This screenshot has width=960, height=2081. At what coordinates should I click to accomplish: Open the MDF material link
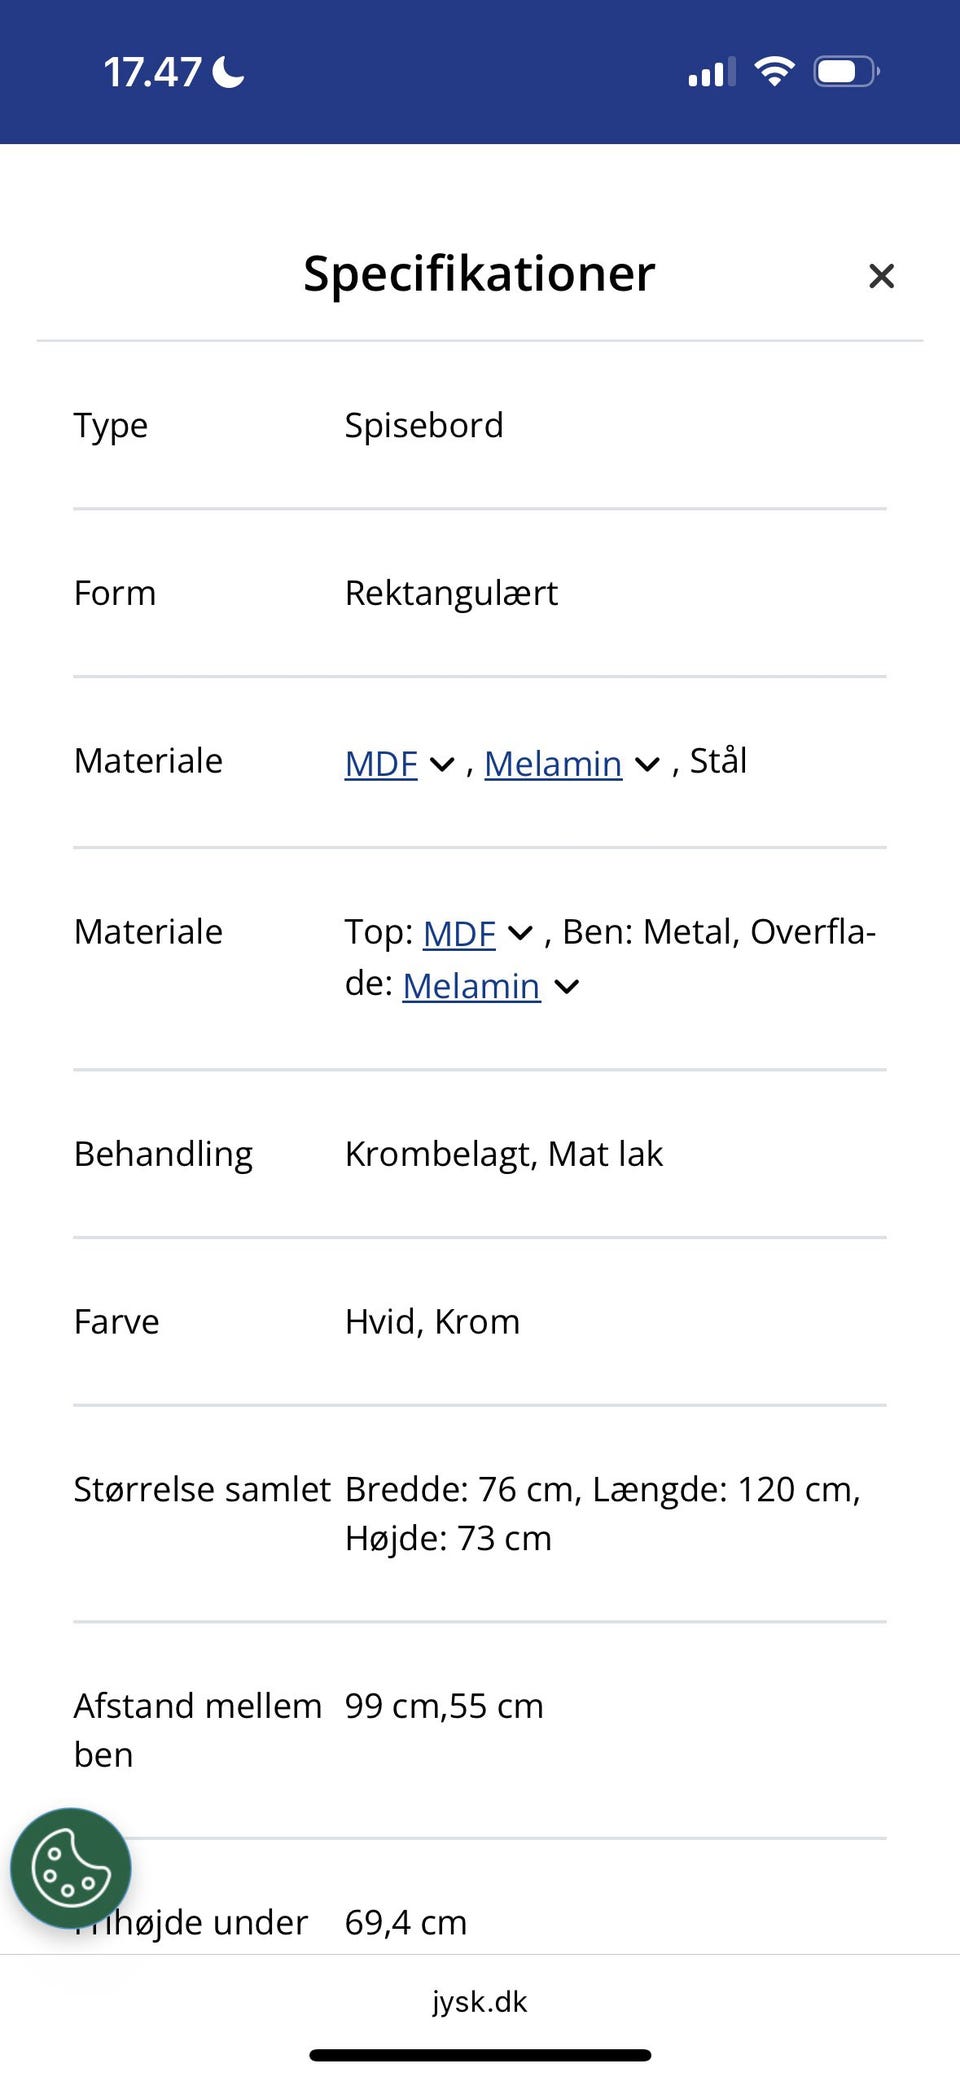tap(380, 763)
